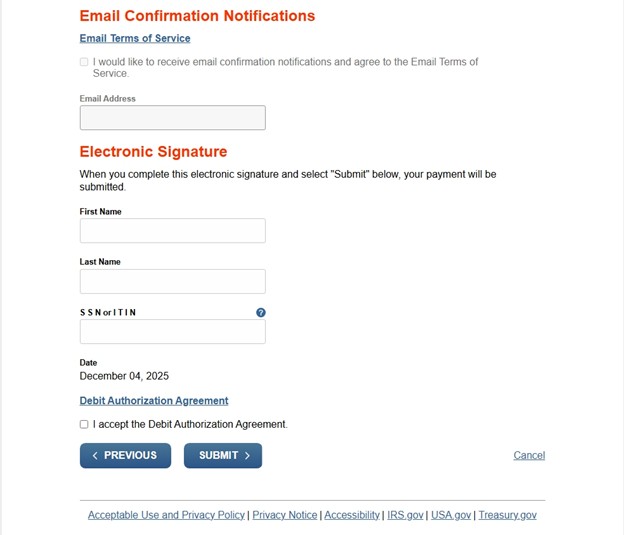
Task: Visit the Treasury.gov footer link
Action: coord(507,515)
